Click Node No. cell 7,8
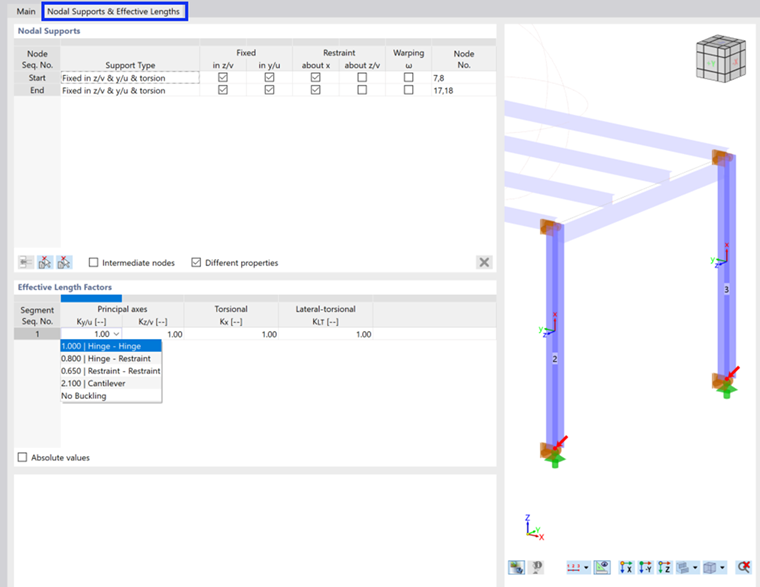This screenshot has width=760, height=587. point(464,78)
